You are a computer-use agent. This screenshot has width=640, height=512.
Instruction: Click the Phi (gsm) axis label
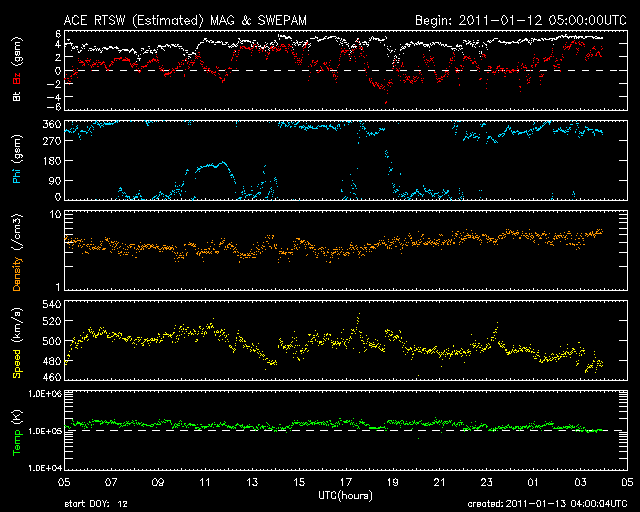[x=17, y=159]
